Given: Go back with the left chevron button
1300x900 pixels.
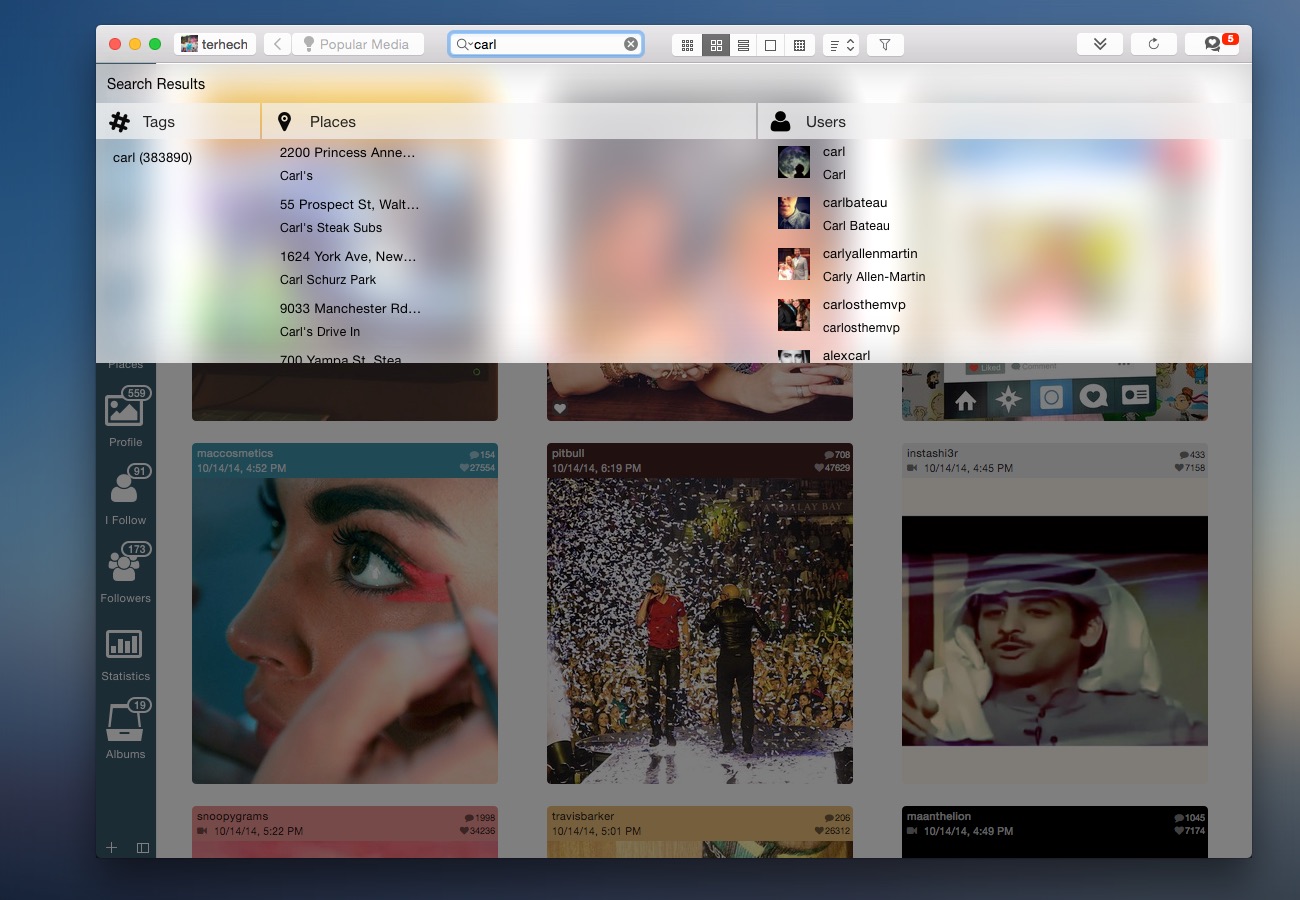Looking at the screenshot, I should [277, 44].
